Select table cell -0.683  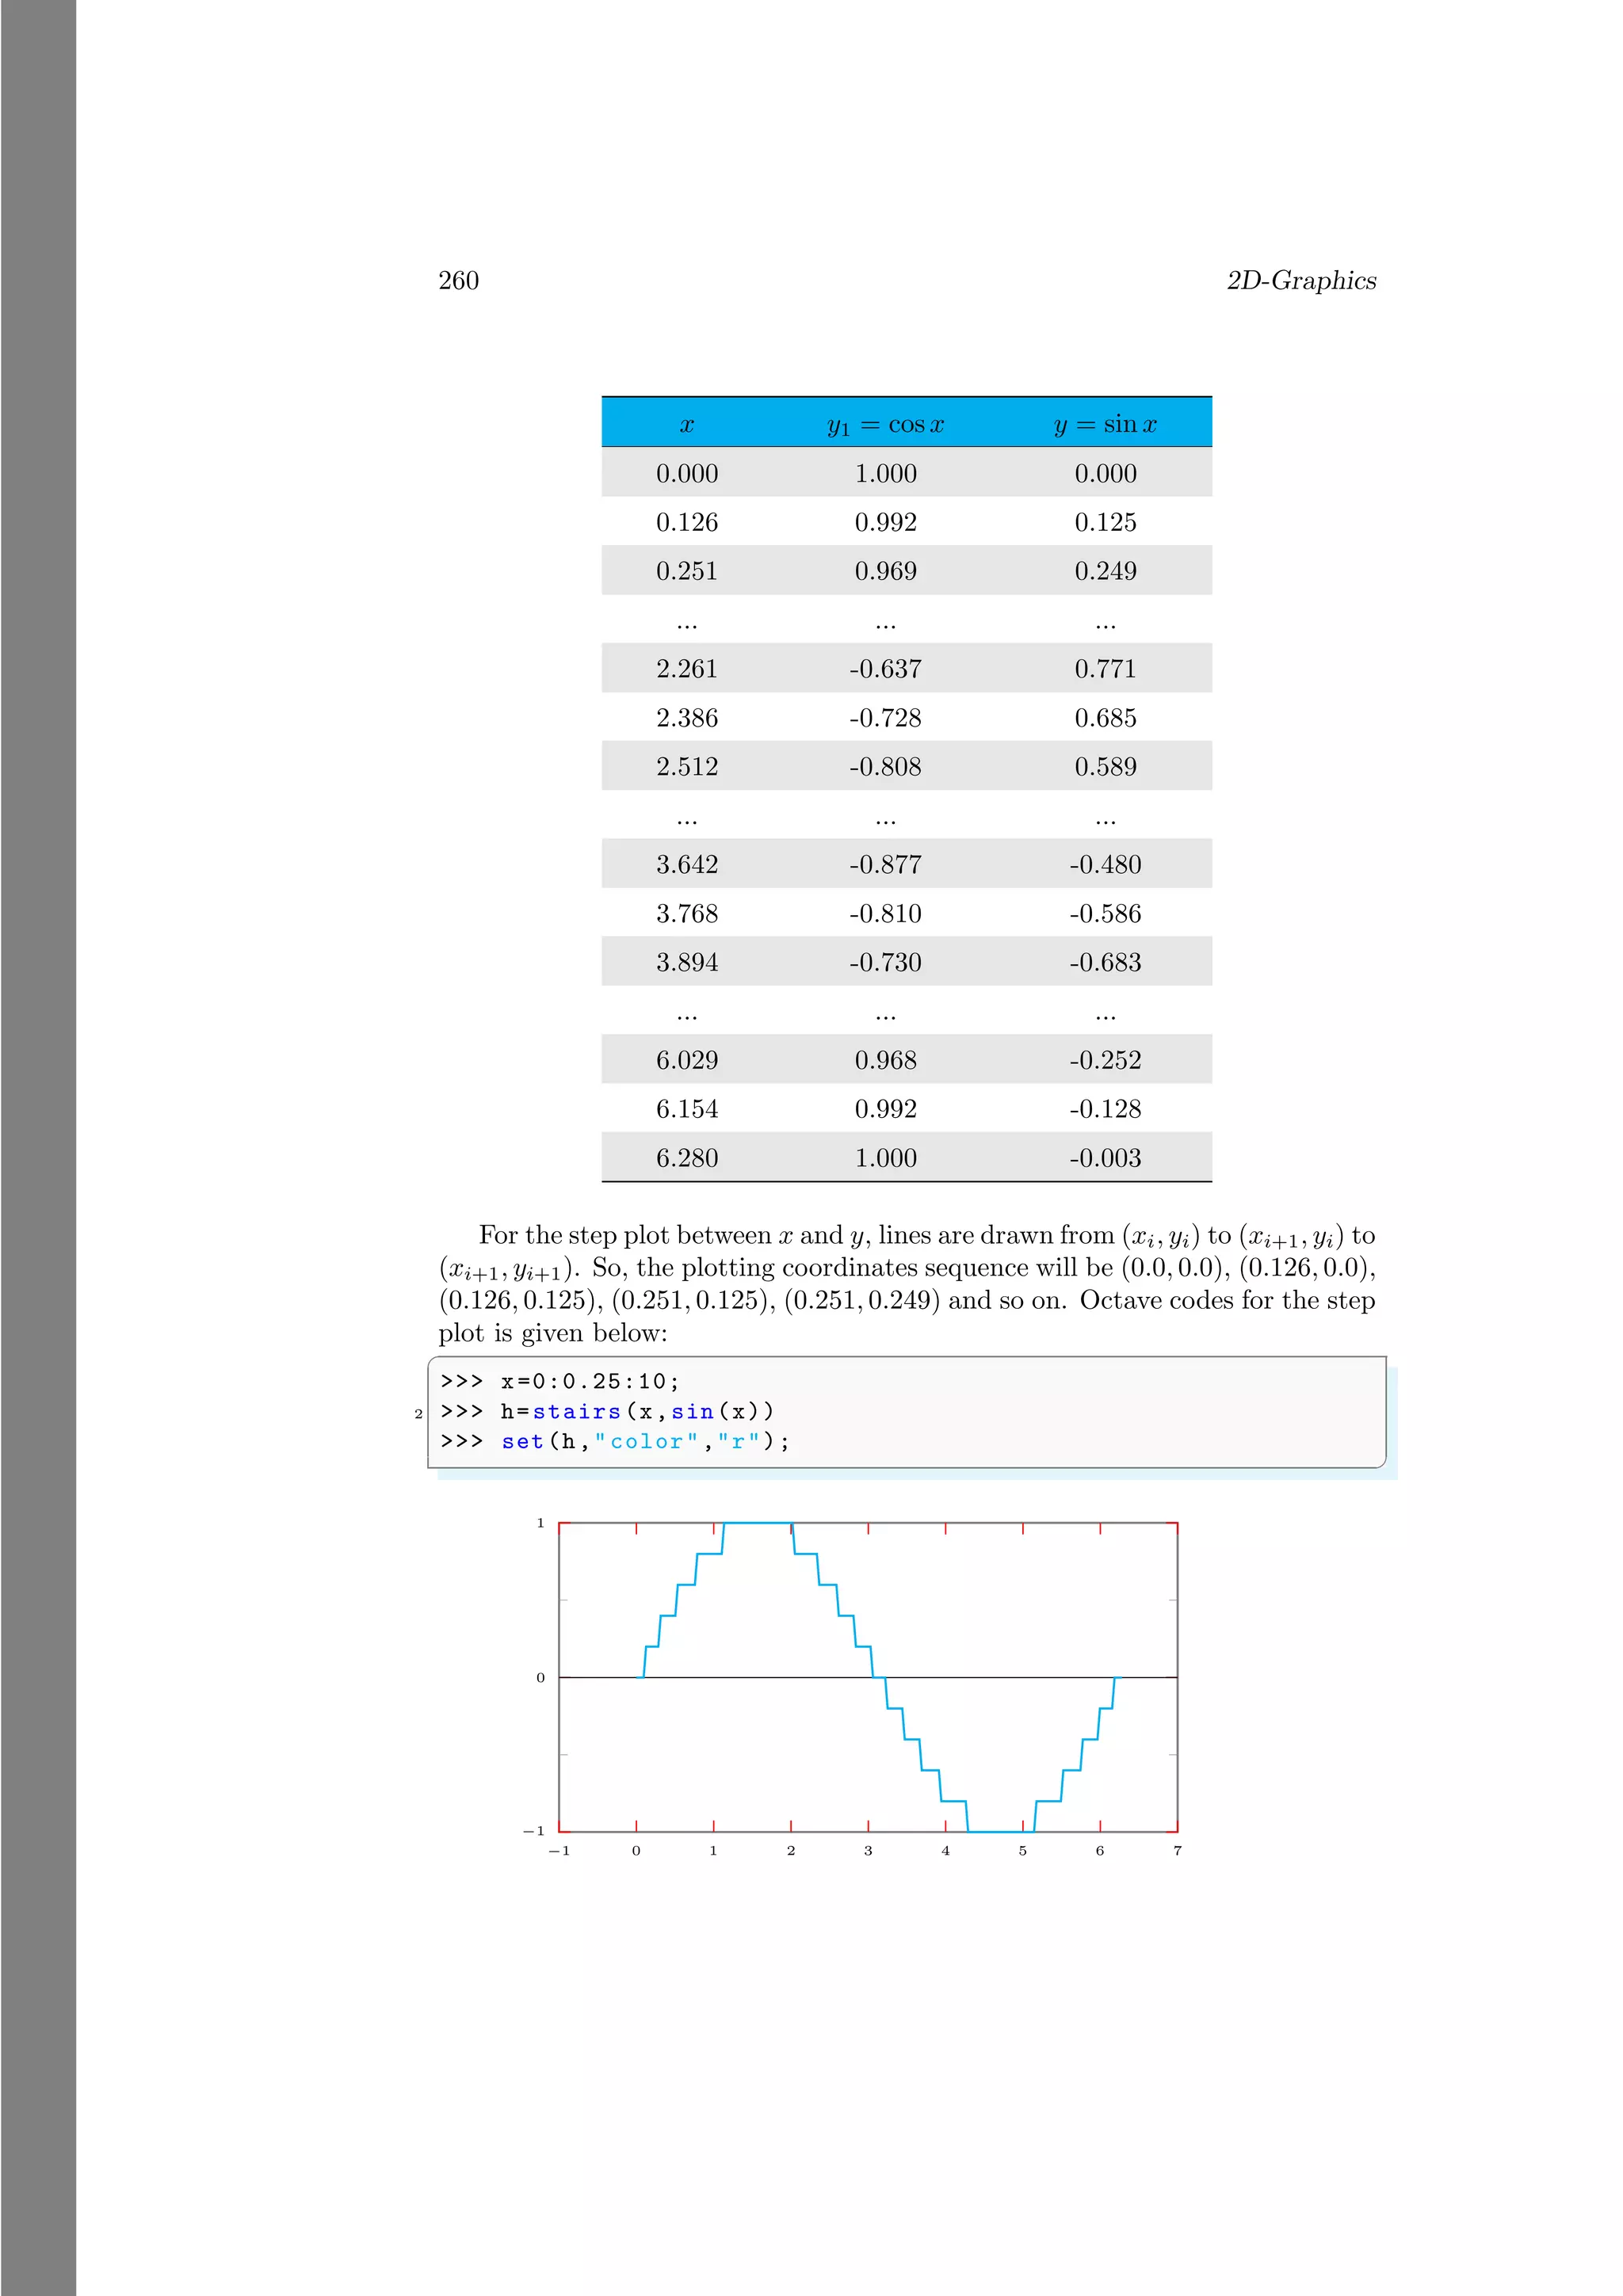pyautogui.click(x=1105, y=963)
